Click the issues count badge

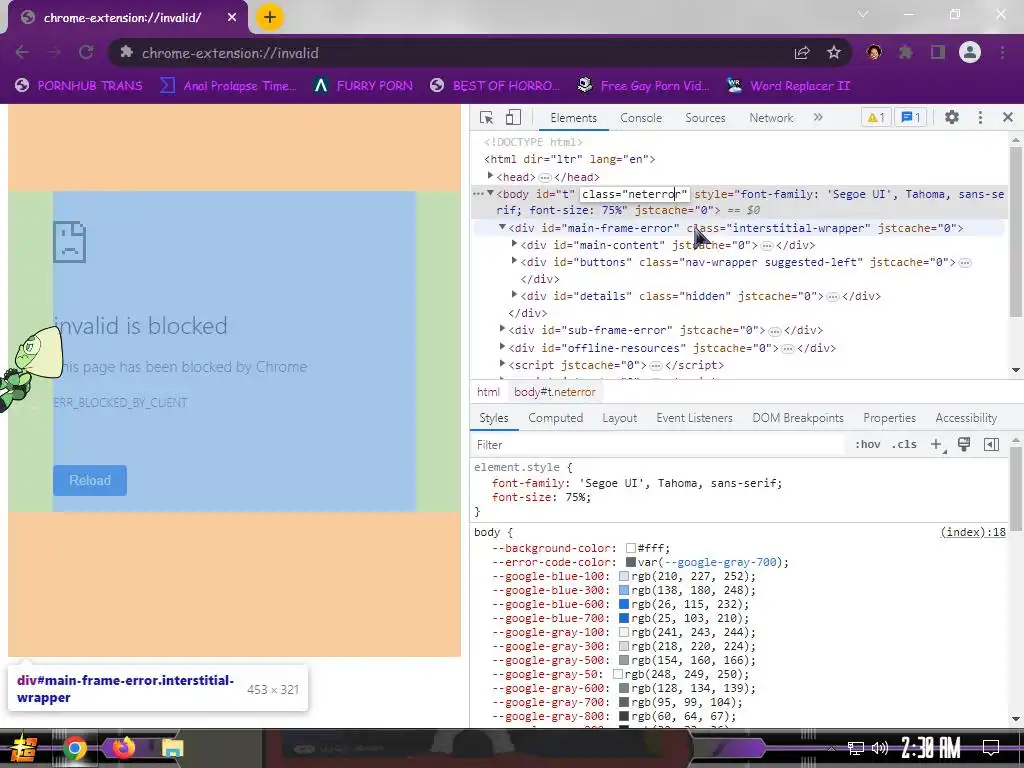point(910,118)
